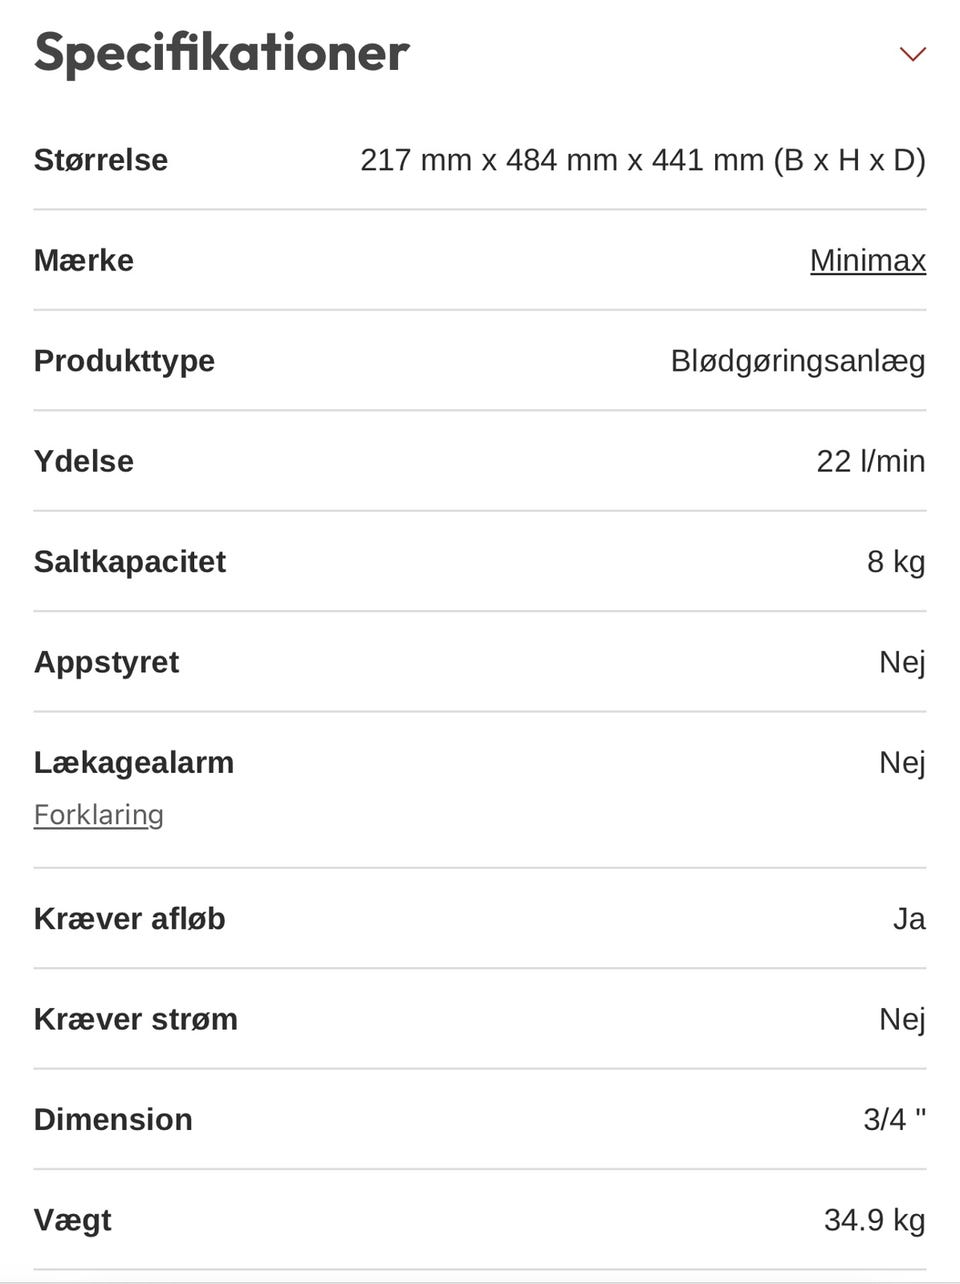The width and height of the screenshot is (960, 1284).
Task: Collapse the Specifikationer section with the chevron
Action: point(912,54)
